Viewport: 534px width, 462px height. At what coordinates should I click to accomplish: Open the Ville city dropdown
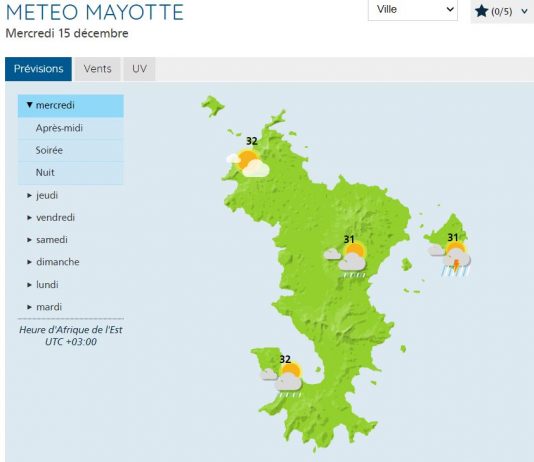click(x=412, y=10)
